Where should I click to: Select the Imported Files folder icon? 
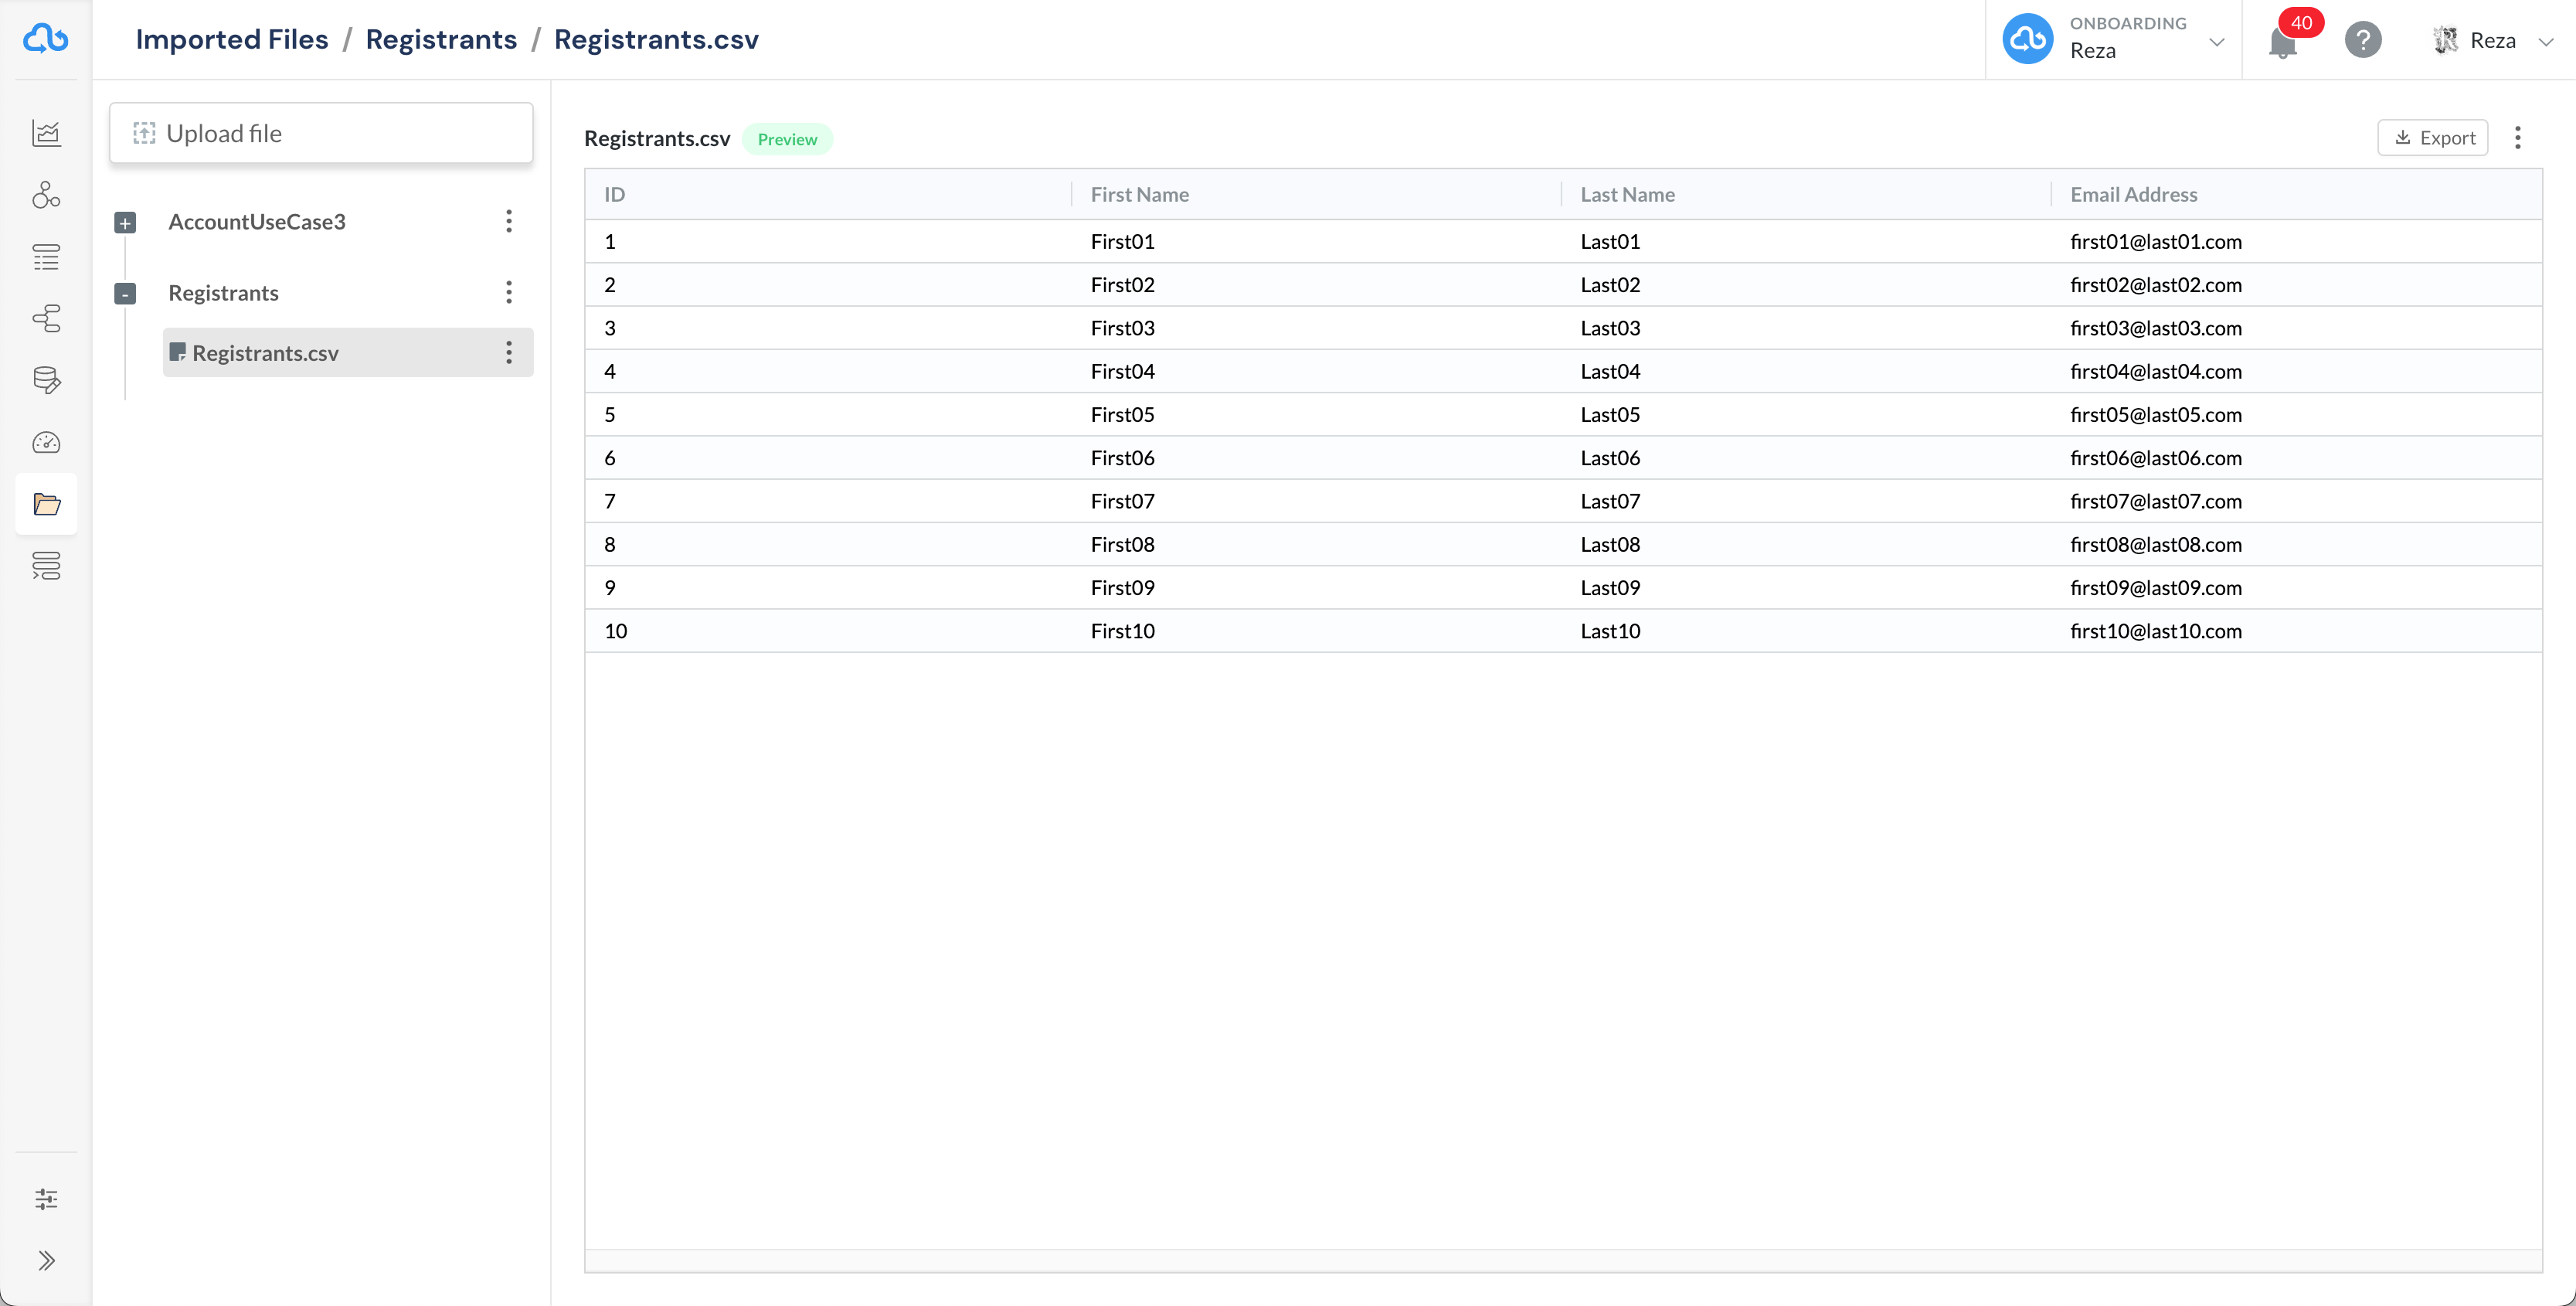point(46,504)
